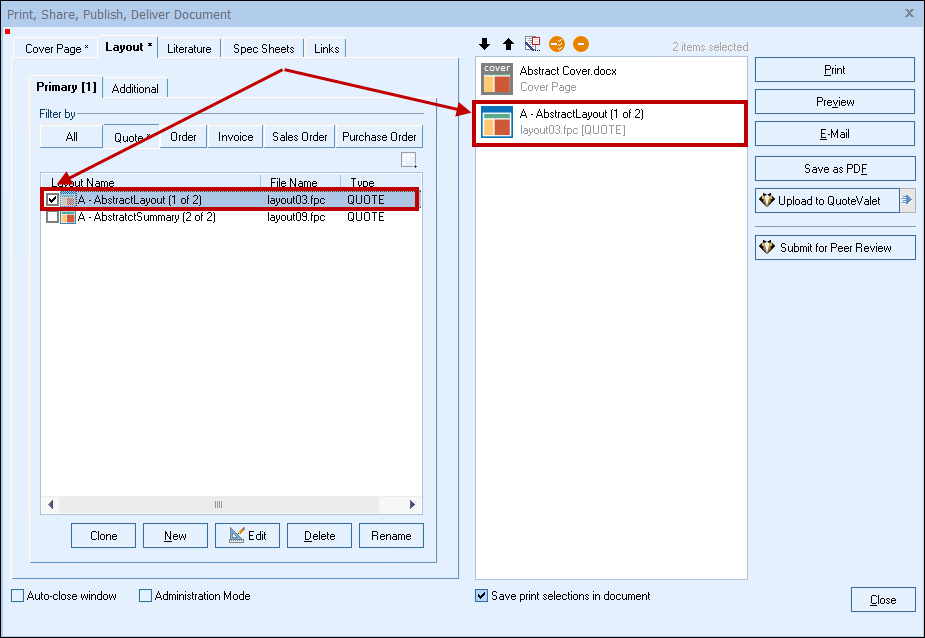Image resolution: width=925 pixels, height=638 pixels.
Task: Enable the Auto-close window checkbox
Action: tap(18, 596)
